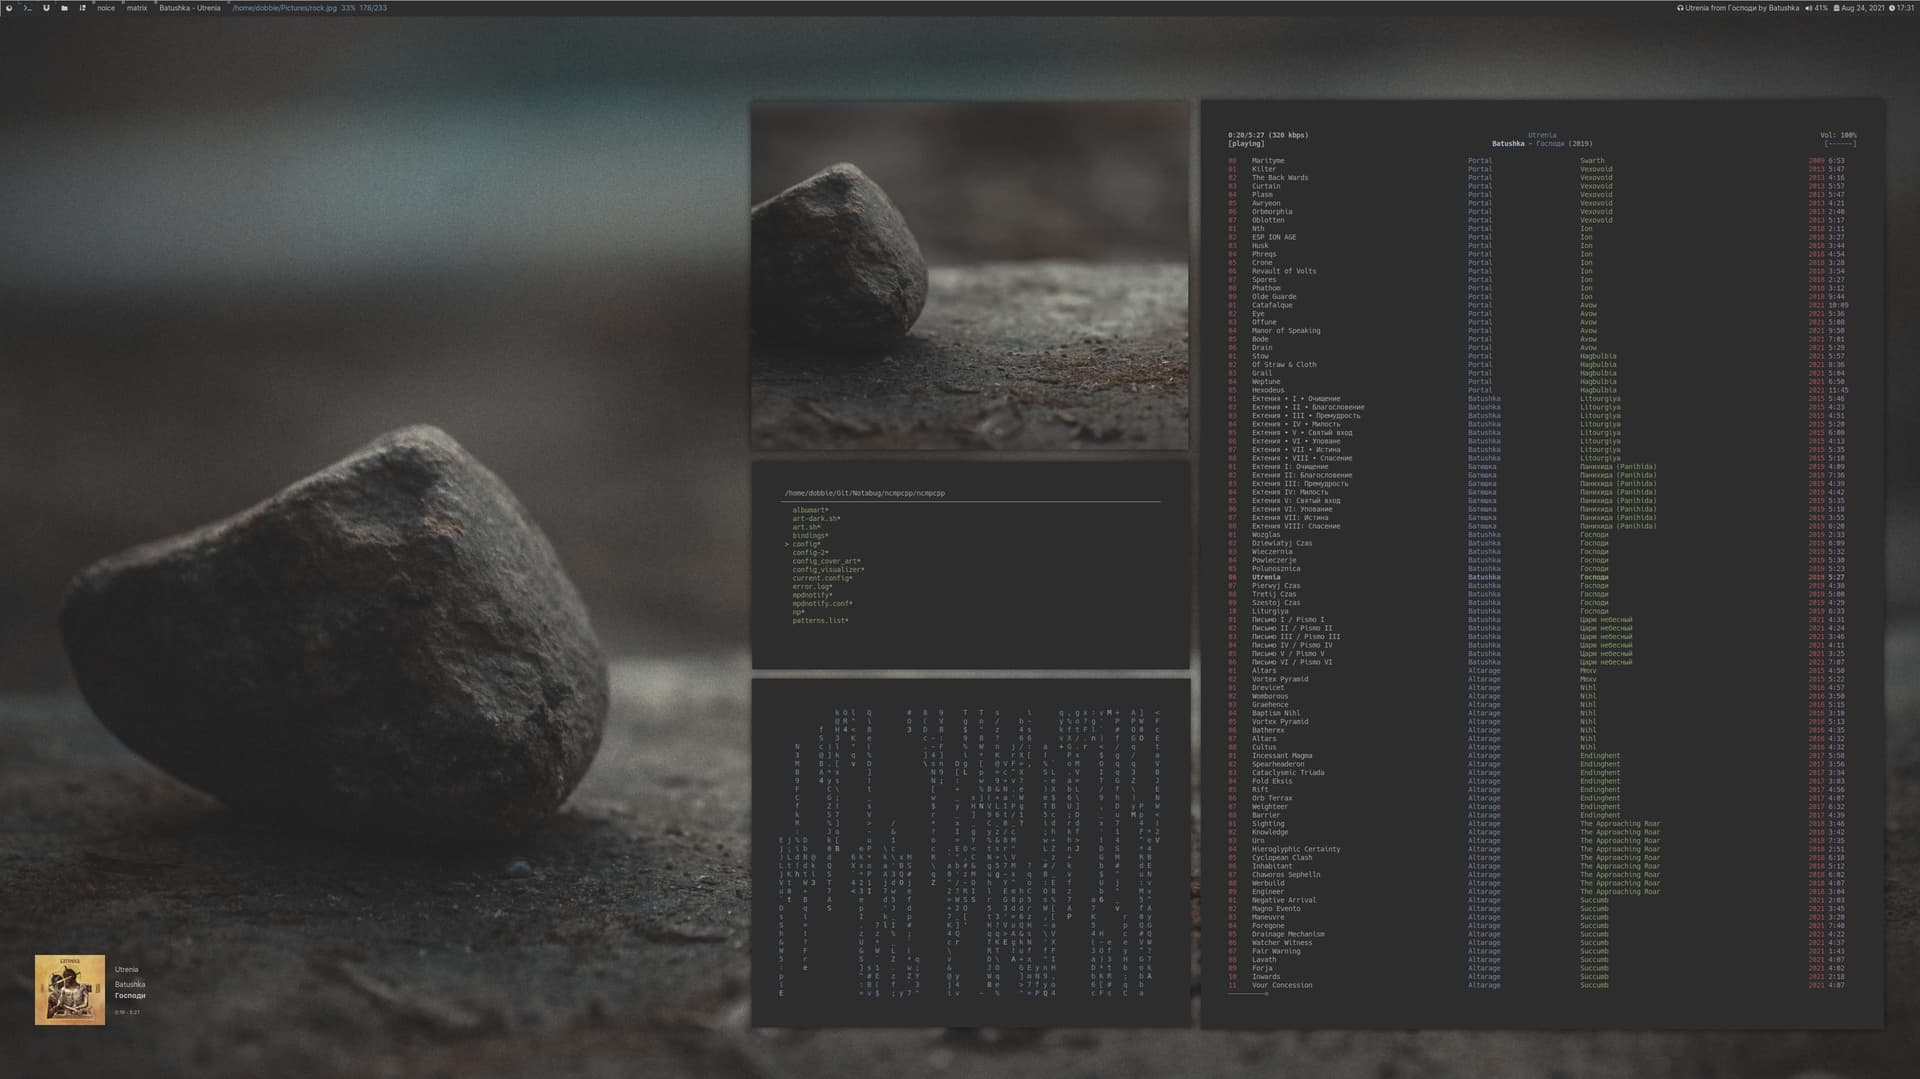1920x1079 pixels.
Task: Select 'bindings*' in the file browser
Action: (x=810, y=536)
